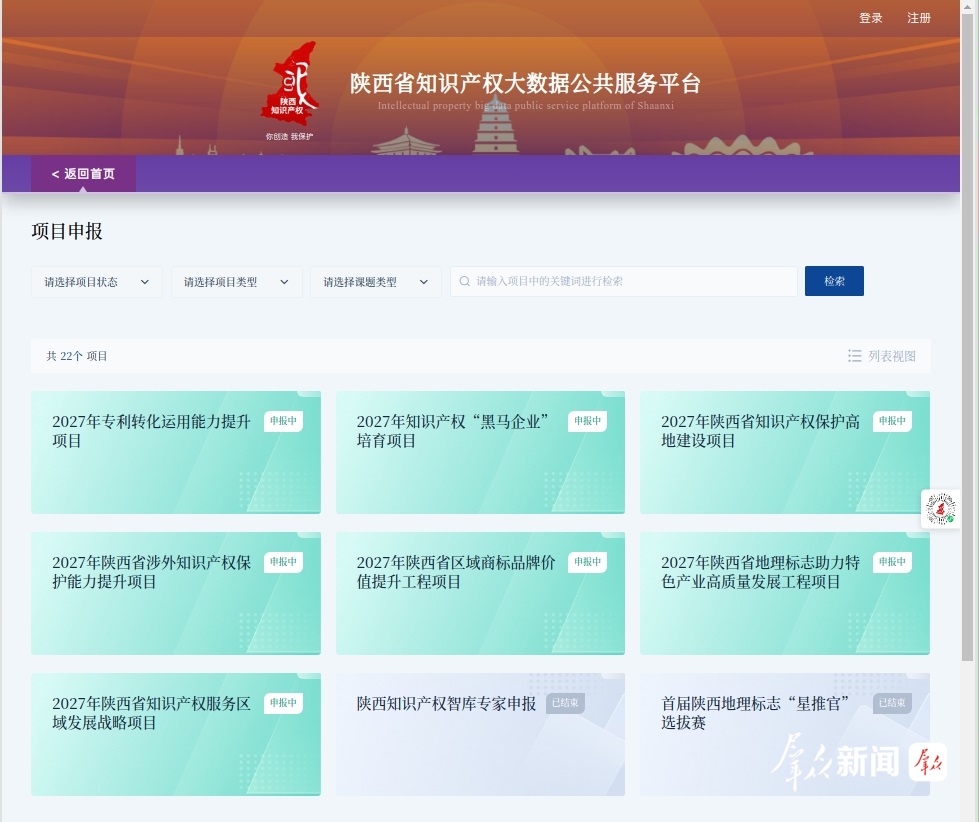Click the 项目申报 page heading
The image size is (979, 822).
pyautogui.click(x=67, y=232)
